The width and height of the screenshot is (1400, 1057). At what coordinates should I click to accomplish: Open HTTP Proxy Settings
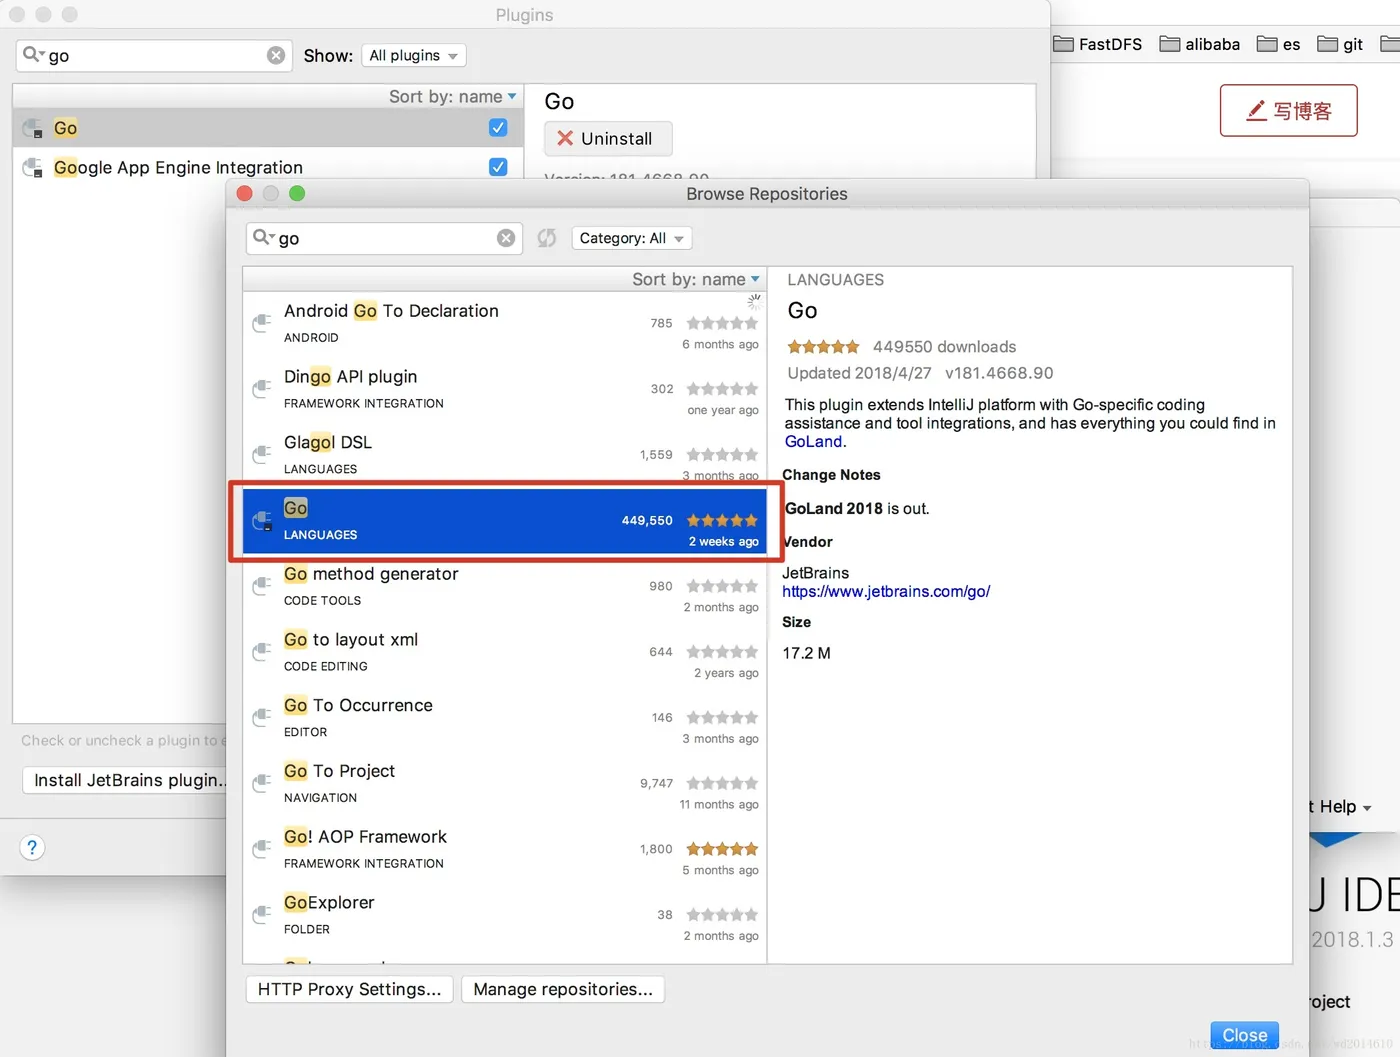pos(349,989)
